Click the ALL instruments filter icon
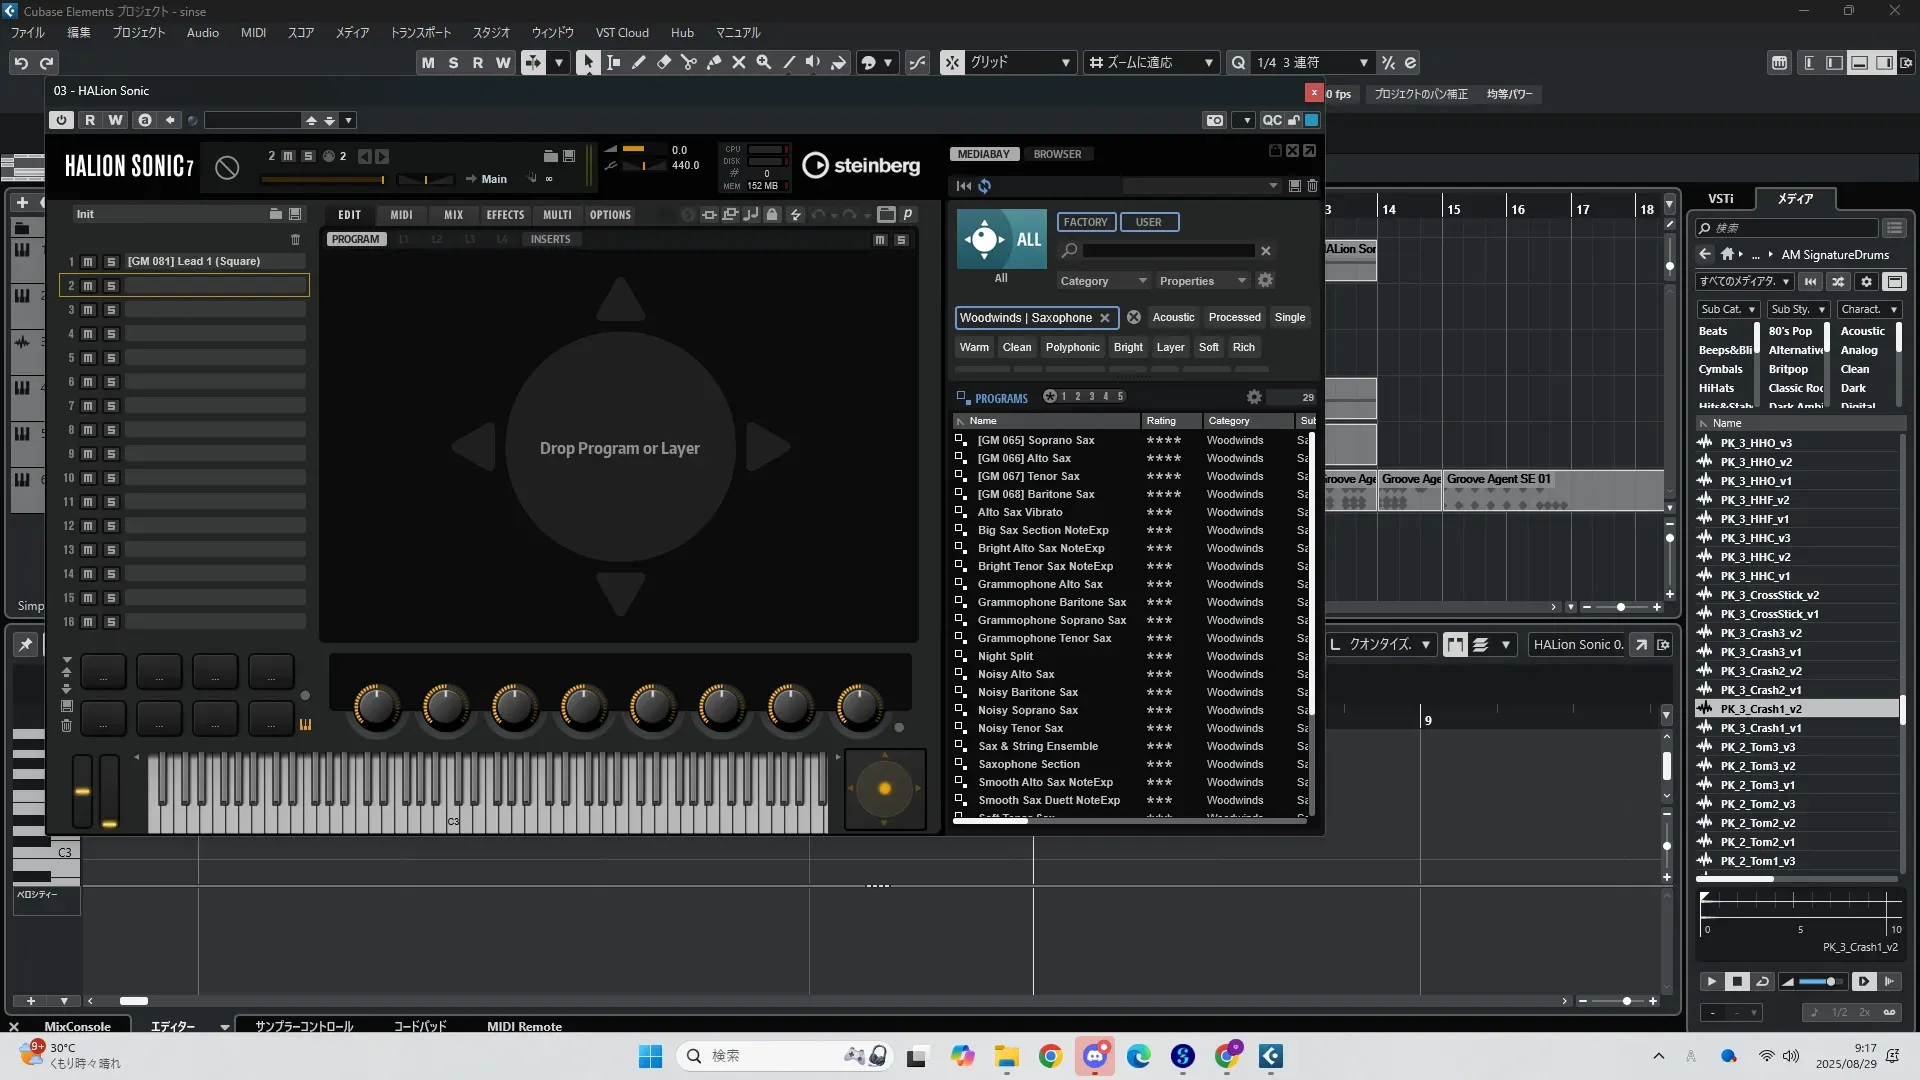The width and height of the screenshot is (1920, 1080). pos(1001,239)
